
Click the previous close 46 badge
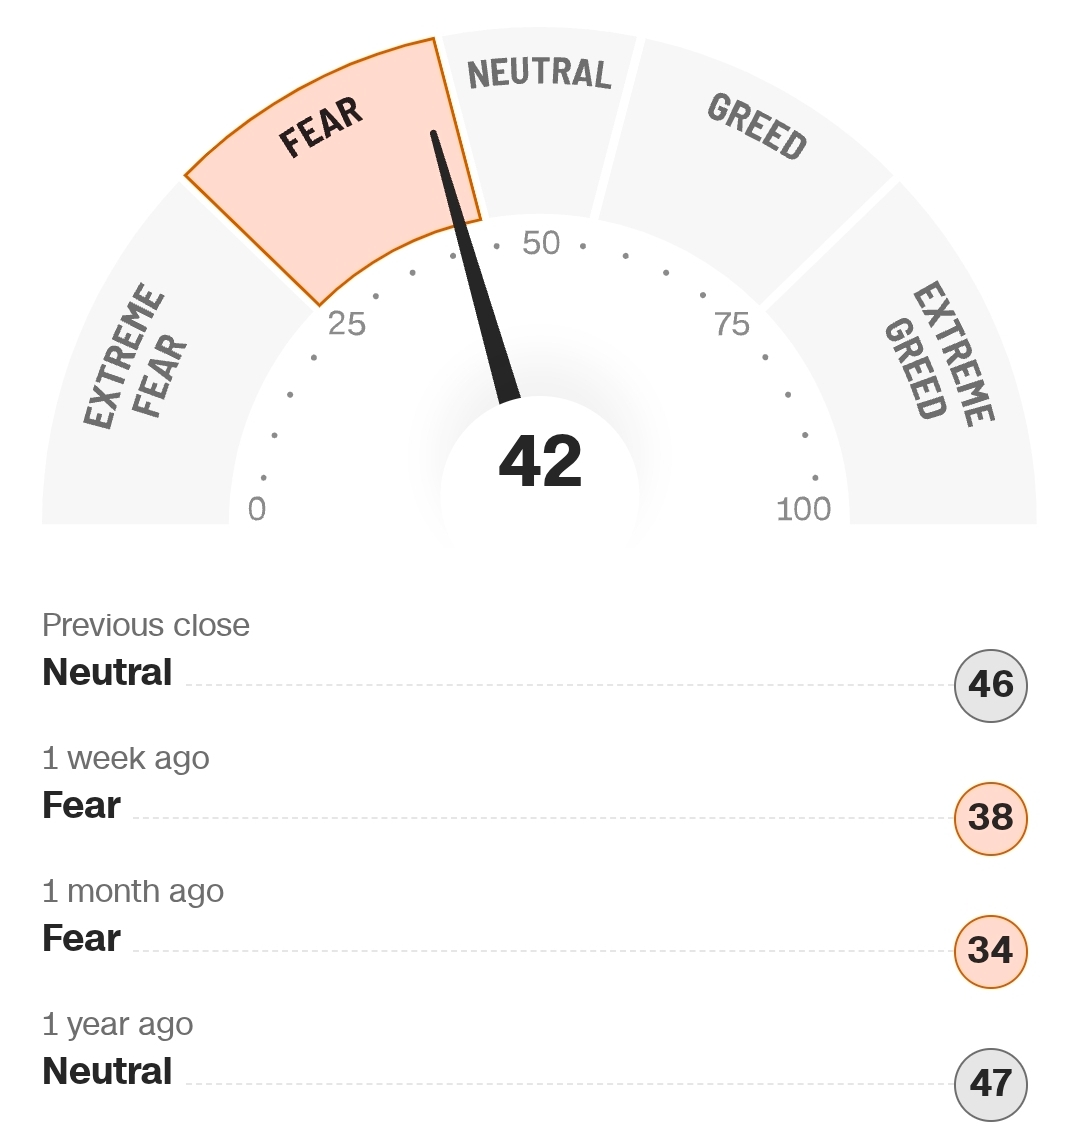point(990,685)
